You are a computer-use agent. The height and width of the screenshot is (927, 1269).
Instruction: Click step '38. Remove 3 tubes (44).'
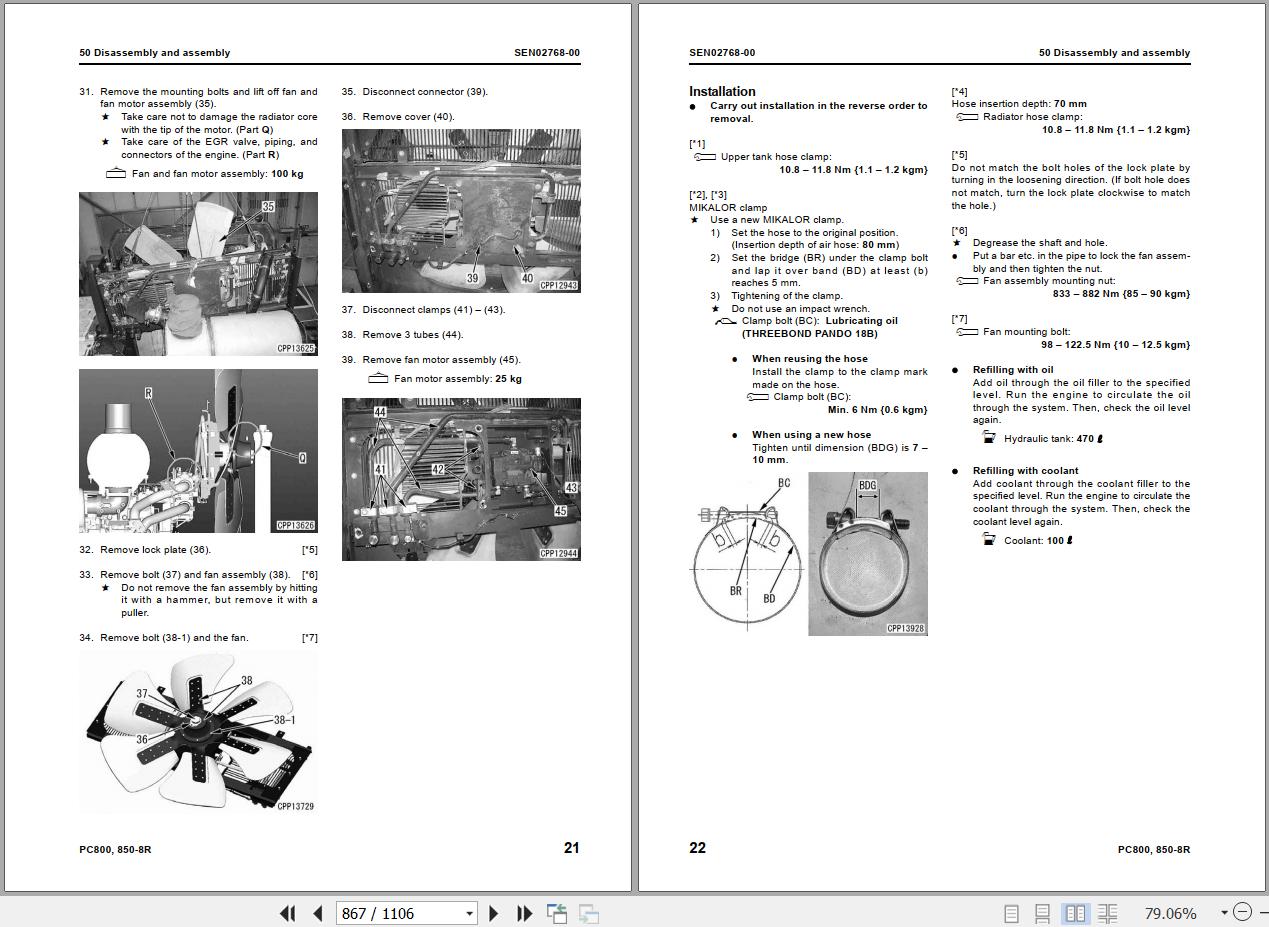tap(403, 335)
